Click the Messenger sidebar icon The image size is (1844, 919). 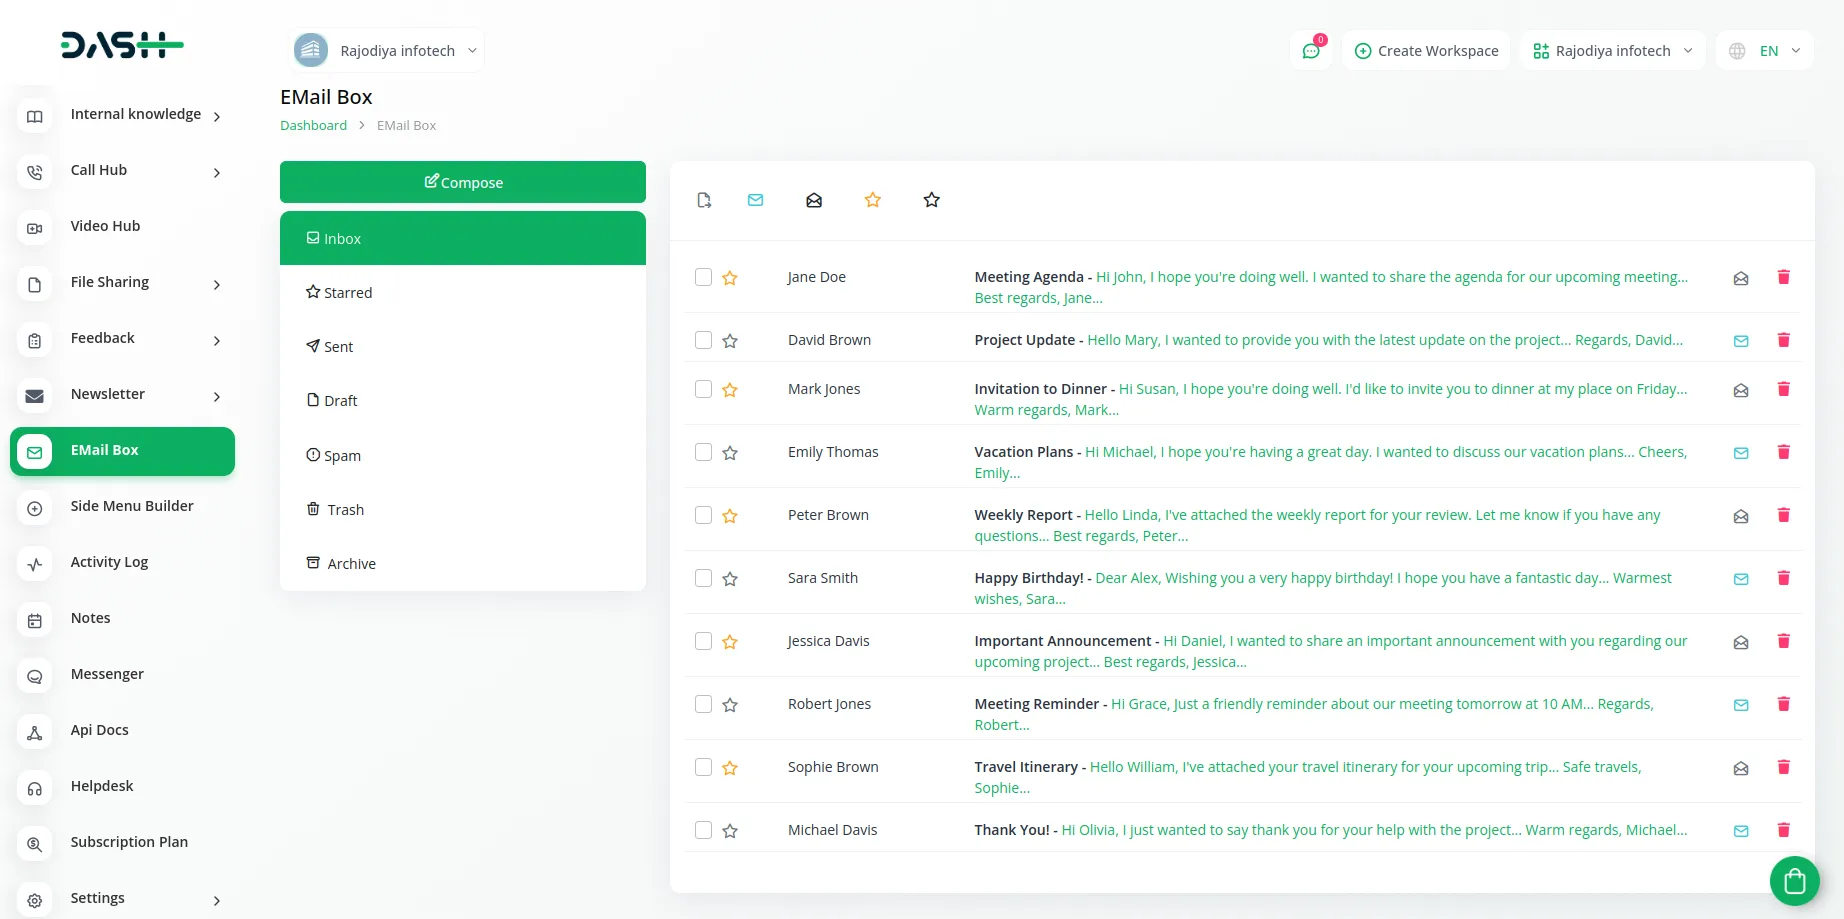pos(35,676)
